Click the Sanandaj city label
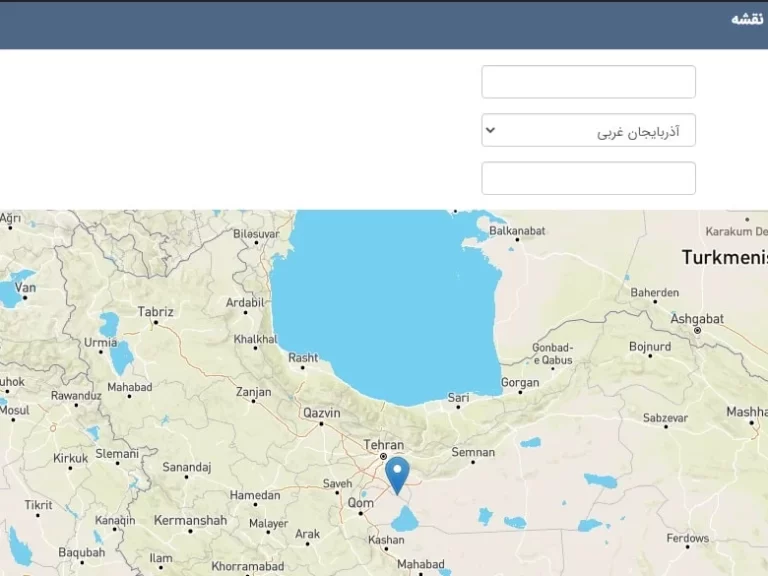The width and height of the screenshot is (768, 576). [x=187, y=467]
